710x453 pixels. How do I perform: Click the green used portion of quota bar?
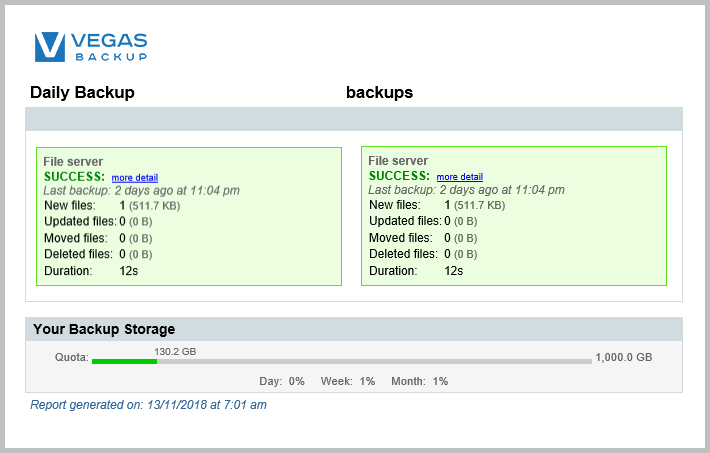coord(124,361)
